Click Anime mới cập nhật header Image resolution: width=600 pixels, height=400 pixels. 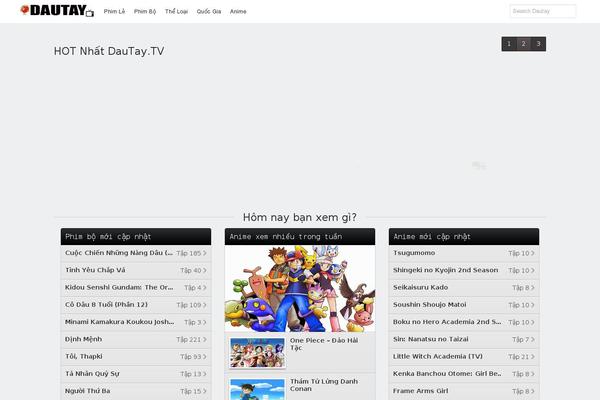[464, 237]
